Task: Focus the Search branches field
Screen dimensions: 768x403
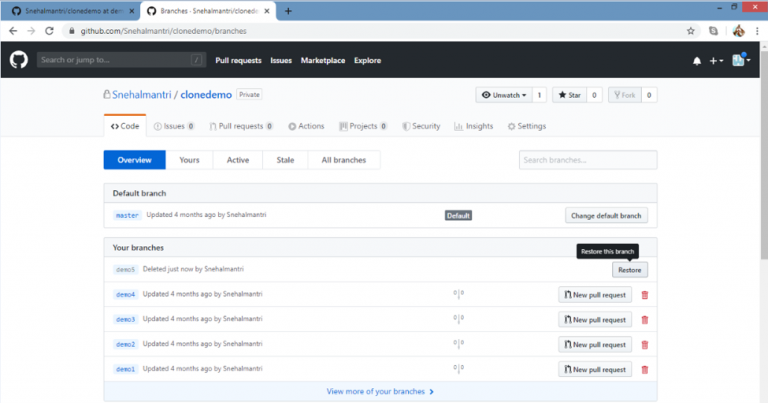Action: click(x=587, y=160)
